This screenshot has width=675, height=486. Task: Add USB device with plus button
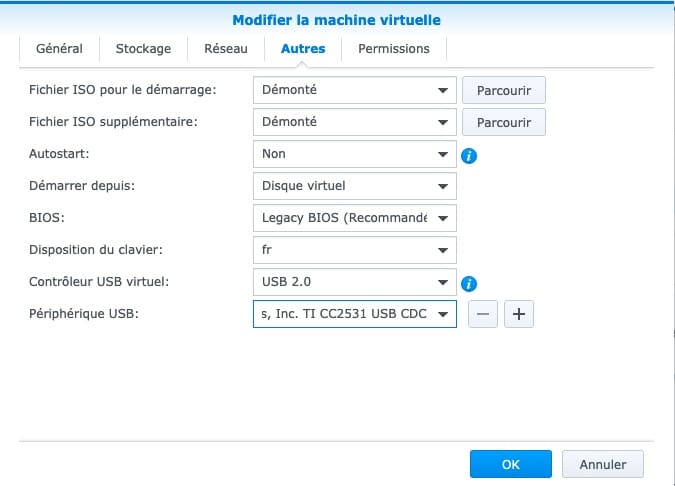pyautogui.click(x=519, y=314)
